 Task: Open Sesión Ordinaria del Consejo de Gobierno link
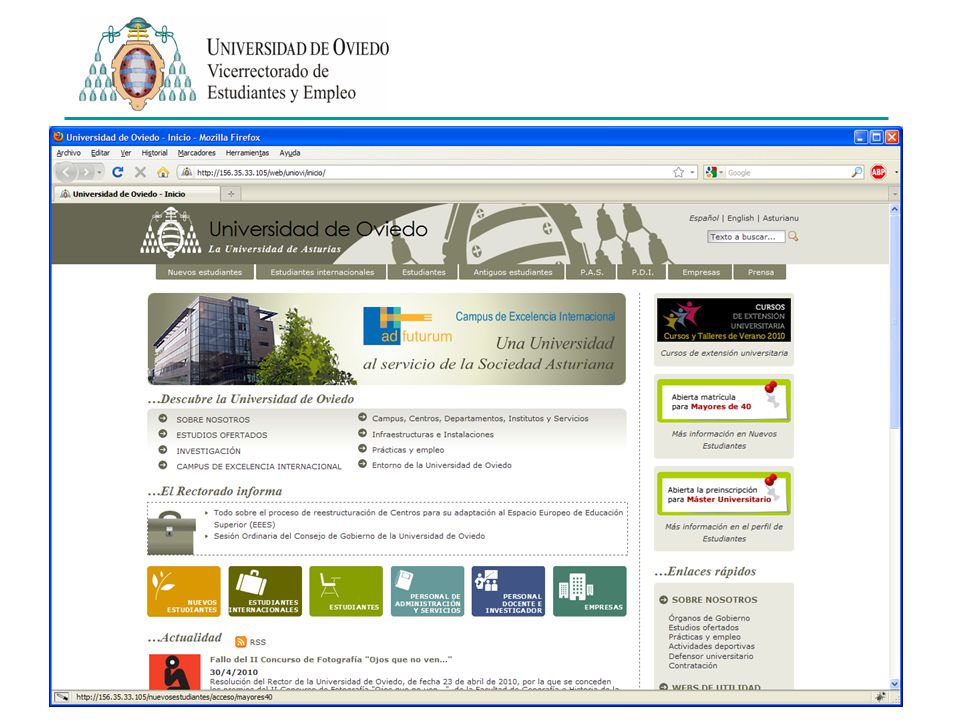coord(349,536)
